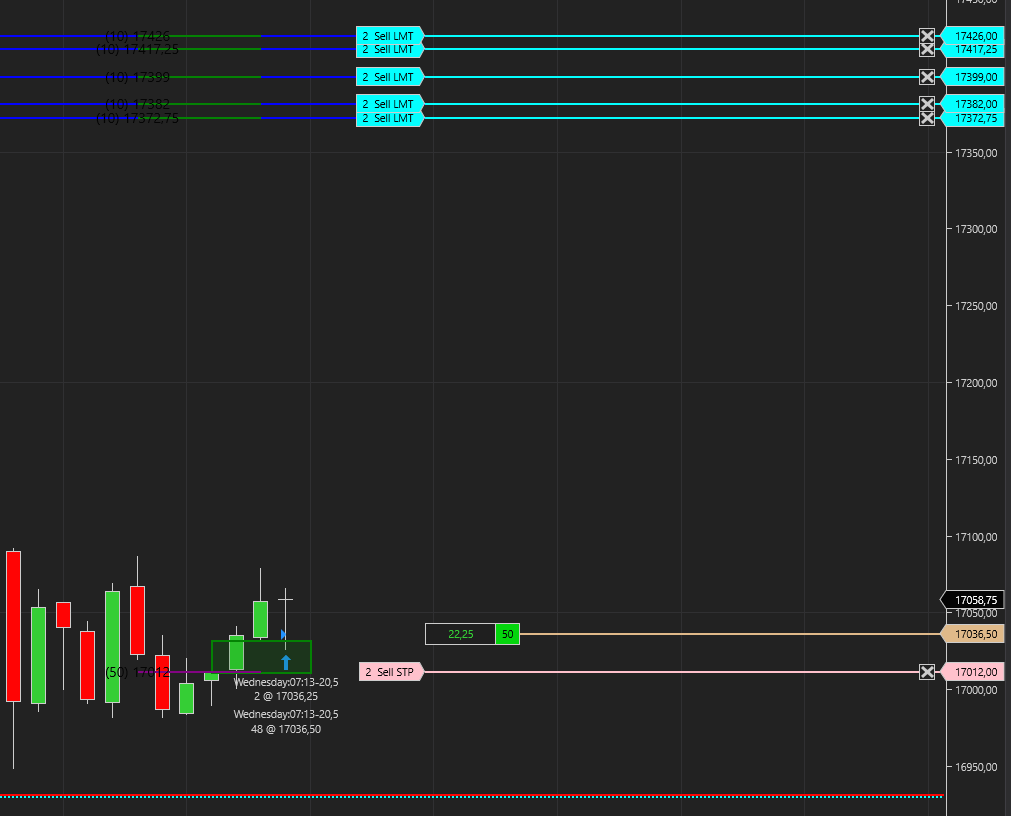Click the 16950,00 price axis label
Image resolution: width=1011 pixels, height=816 pixels.
[976, 767]
